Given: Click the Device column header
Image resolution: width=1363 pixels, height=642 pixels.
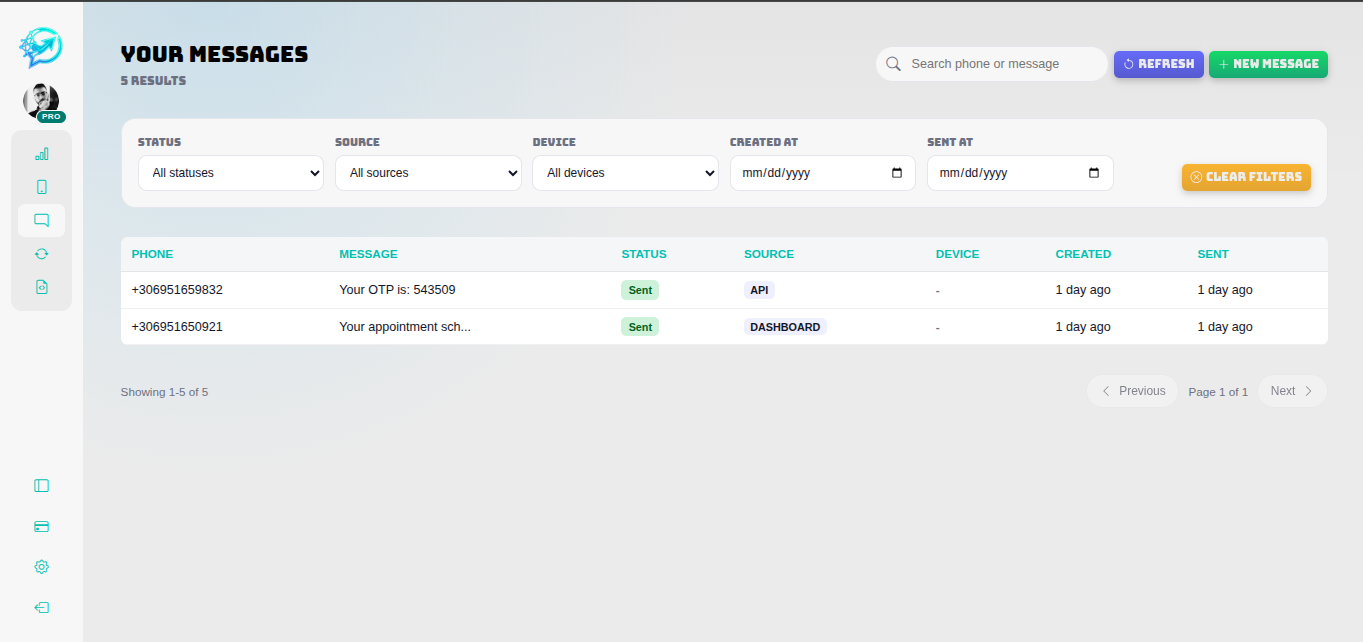Looking at the screenshot, I should (957, 254).
